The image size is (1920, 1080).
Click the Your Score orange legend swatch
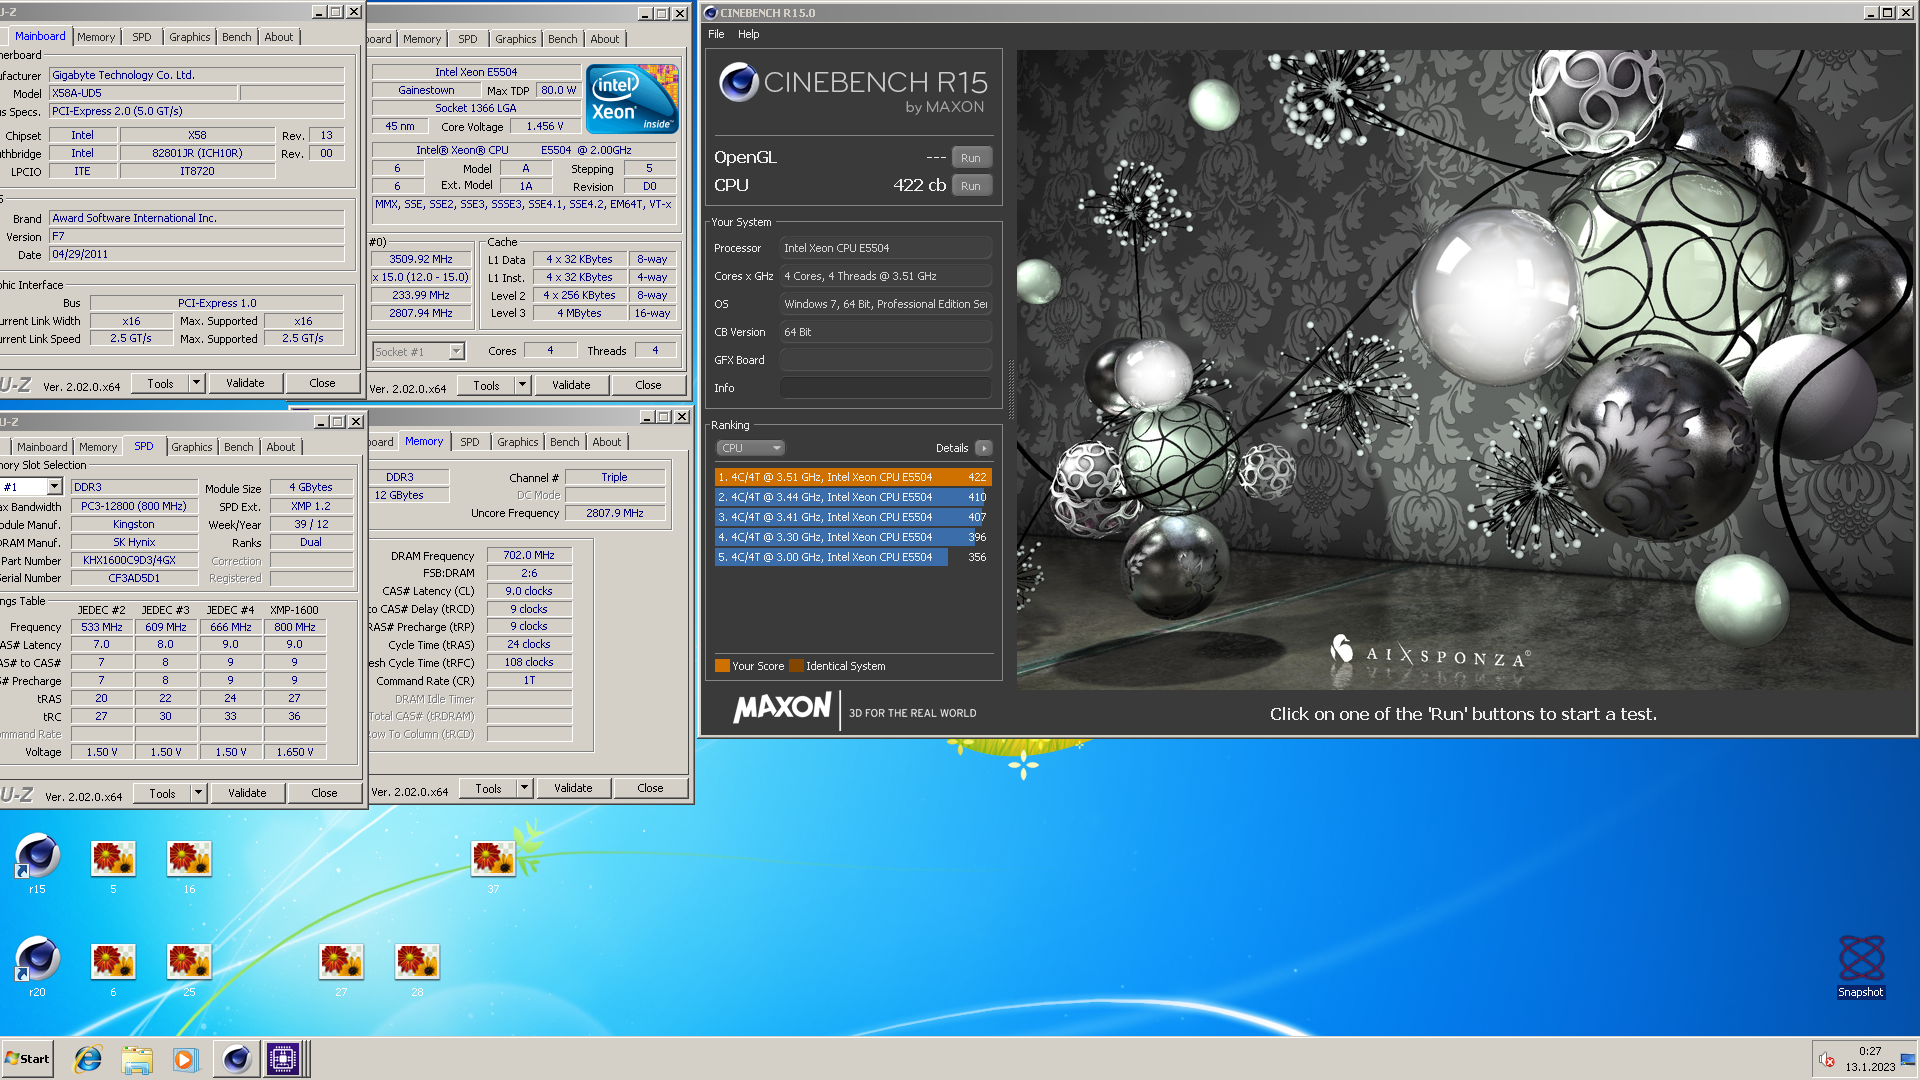[x=722, y=666]
